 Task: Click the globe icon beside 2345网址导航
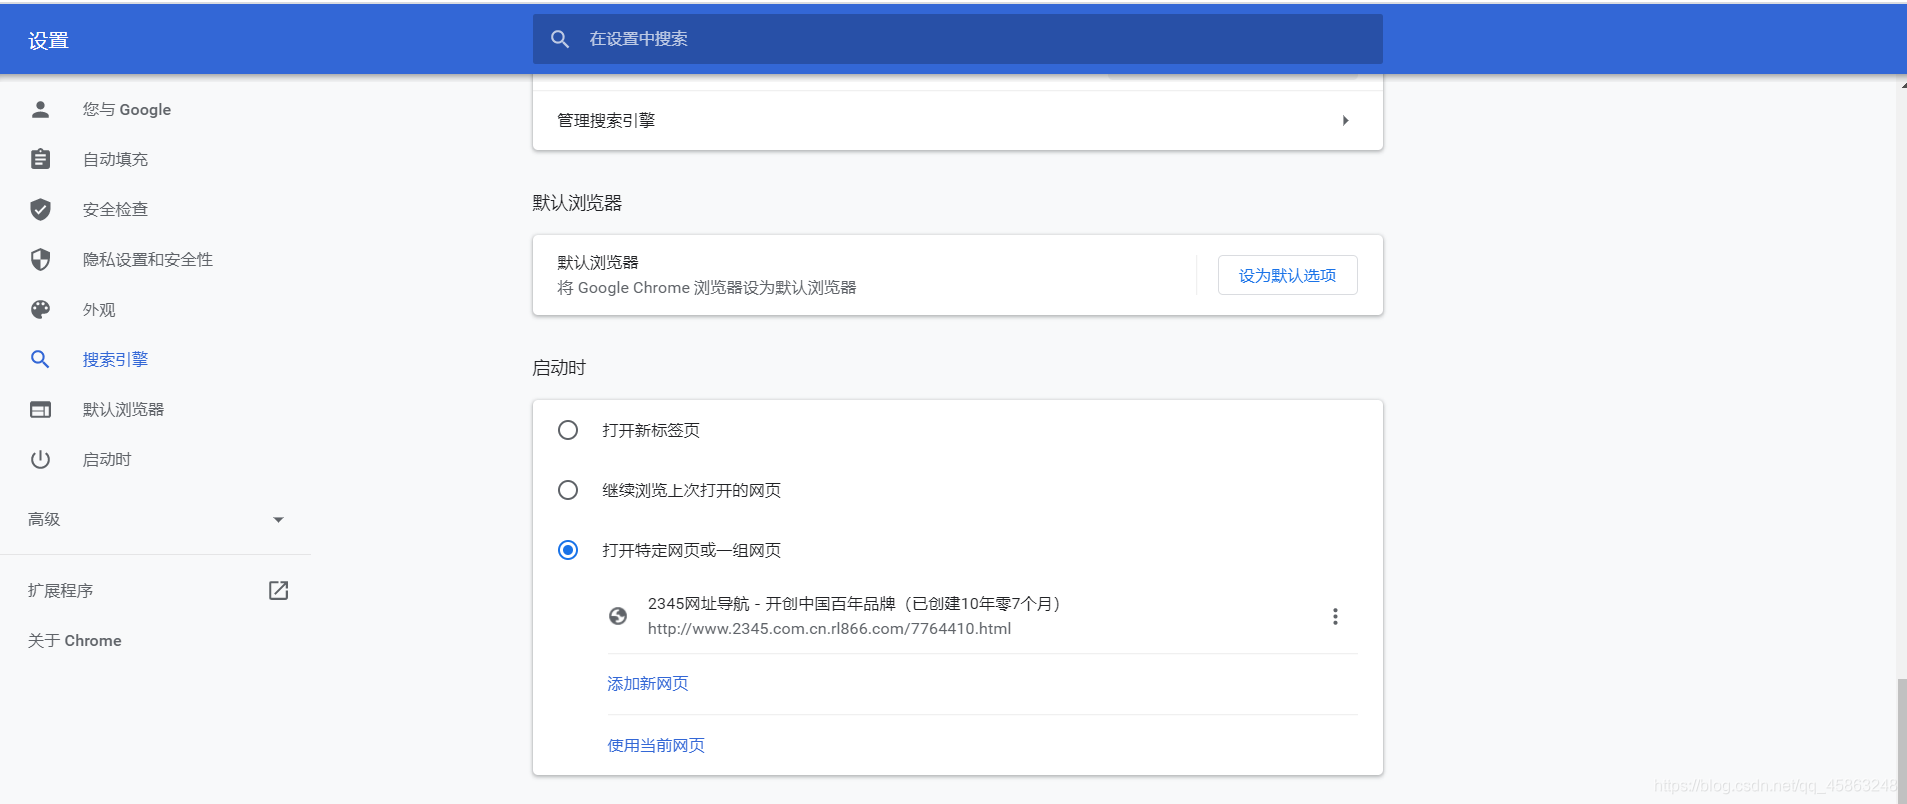point(618,616)
